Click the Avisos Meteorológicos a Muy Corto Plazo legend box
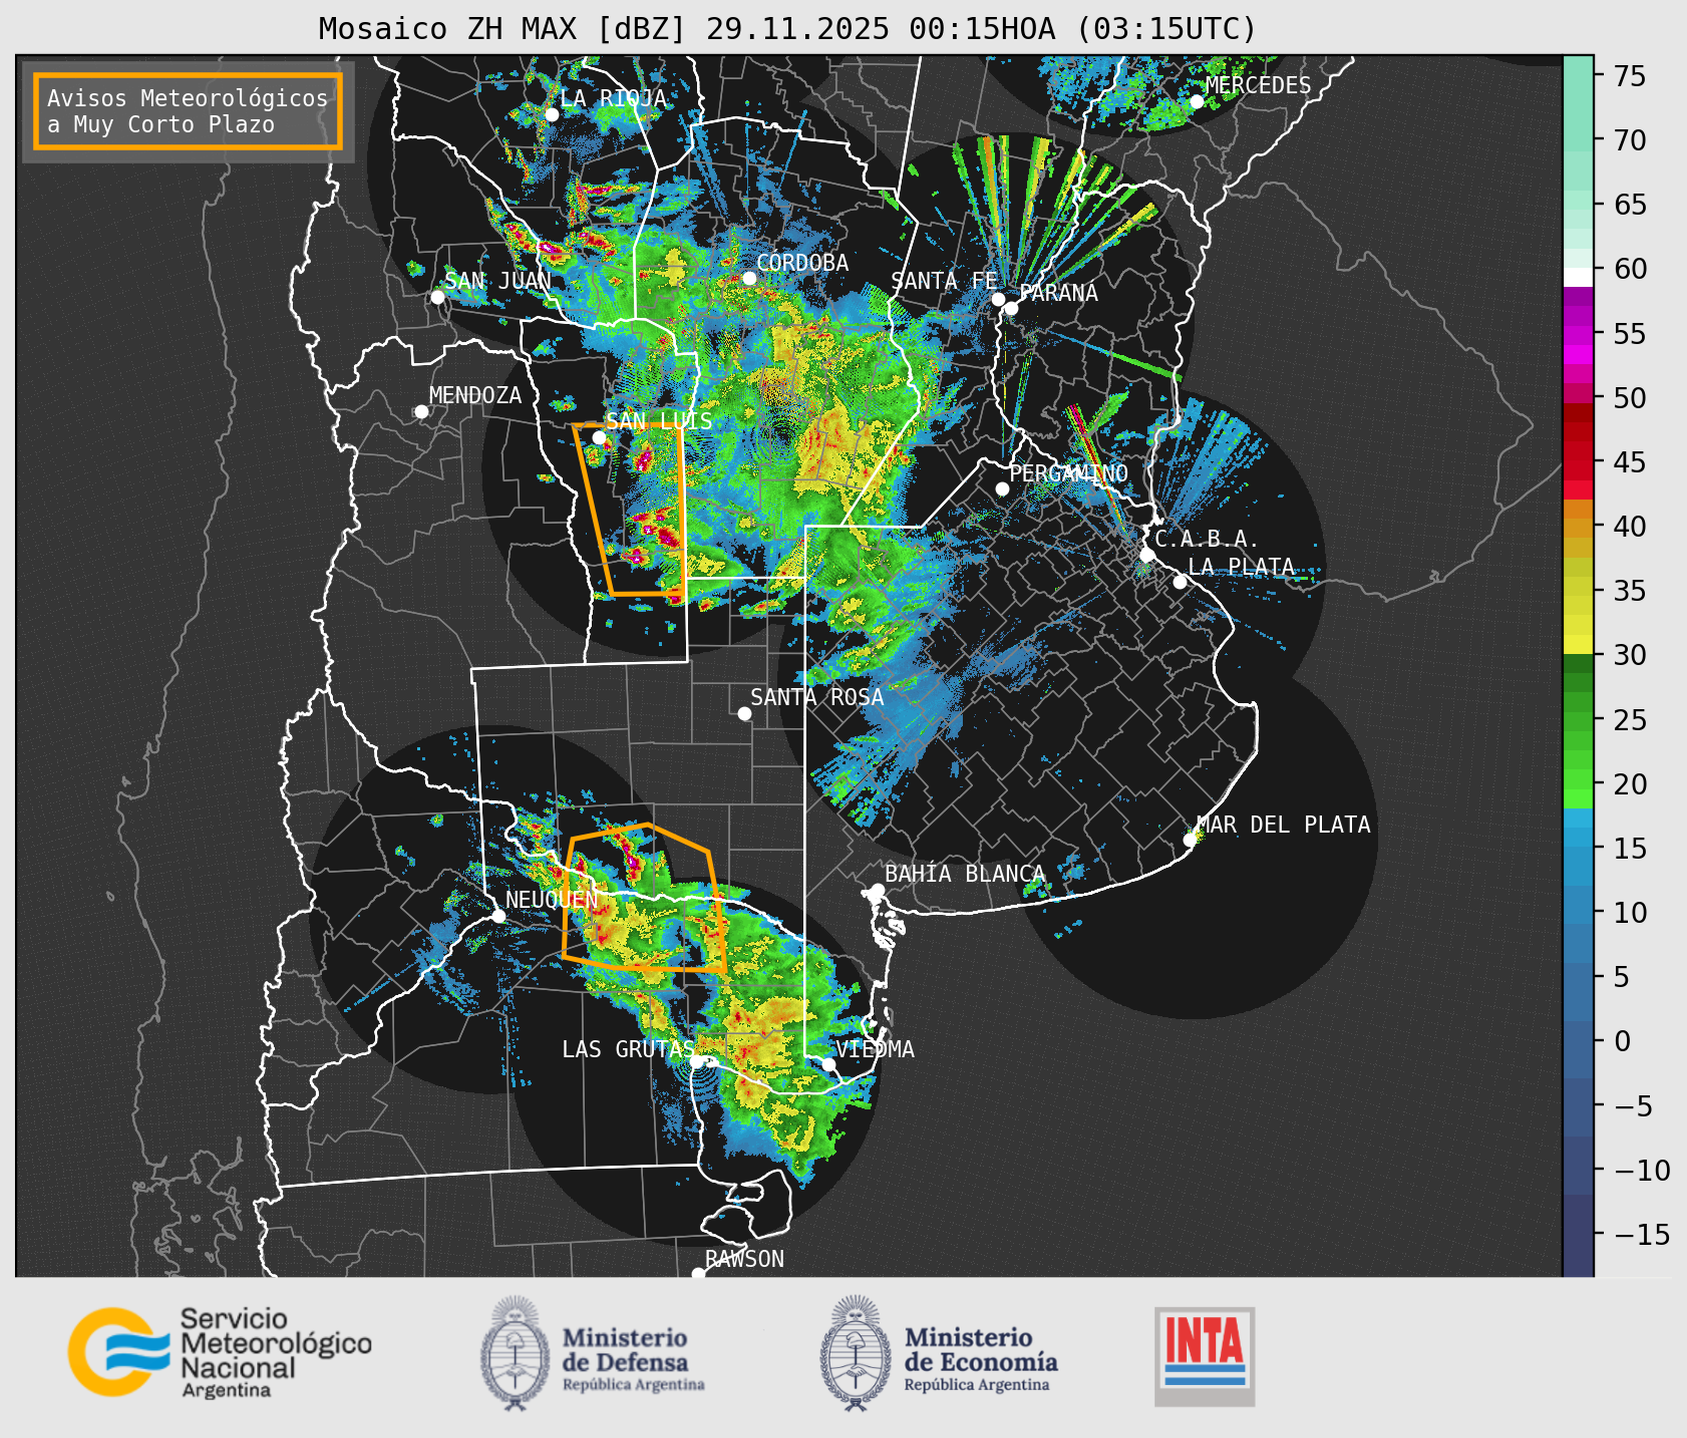This screenshot has width=1687, height=1438. [188, 111]
